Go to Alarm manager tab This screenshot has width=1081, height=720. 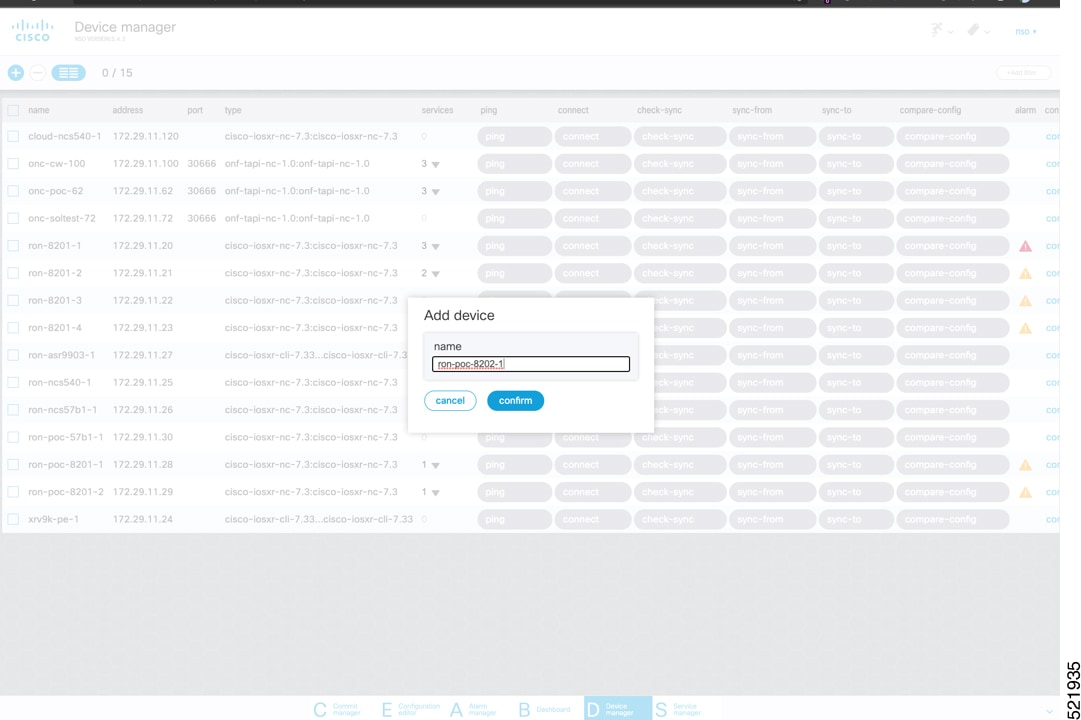pyautogui.click(x=474, y=709)
